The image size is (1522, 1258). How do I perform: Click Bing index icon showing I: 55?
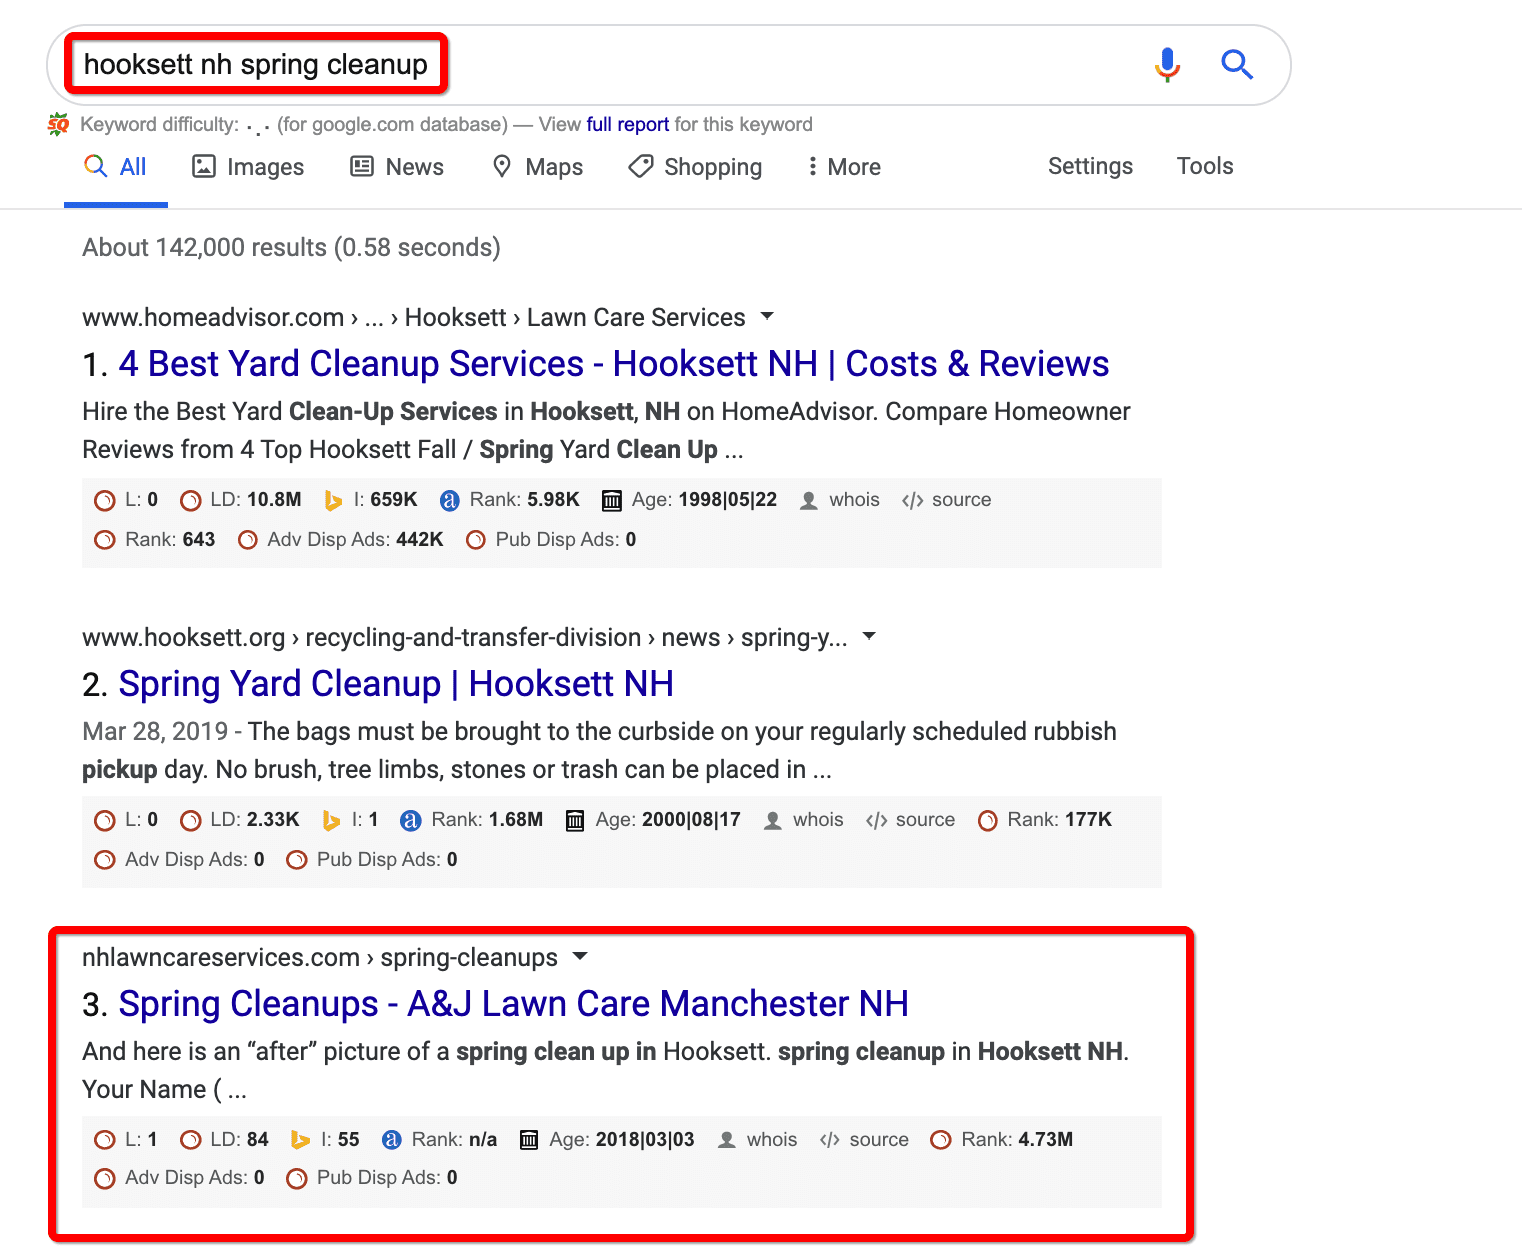click(300, 1140)
